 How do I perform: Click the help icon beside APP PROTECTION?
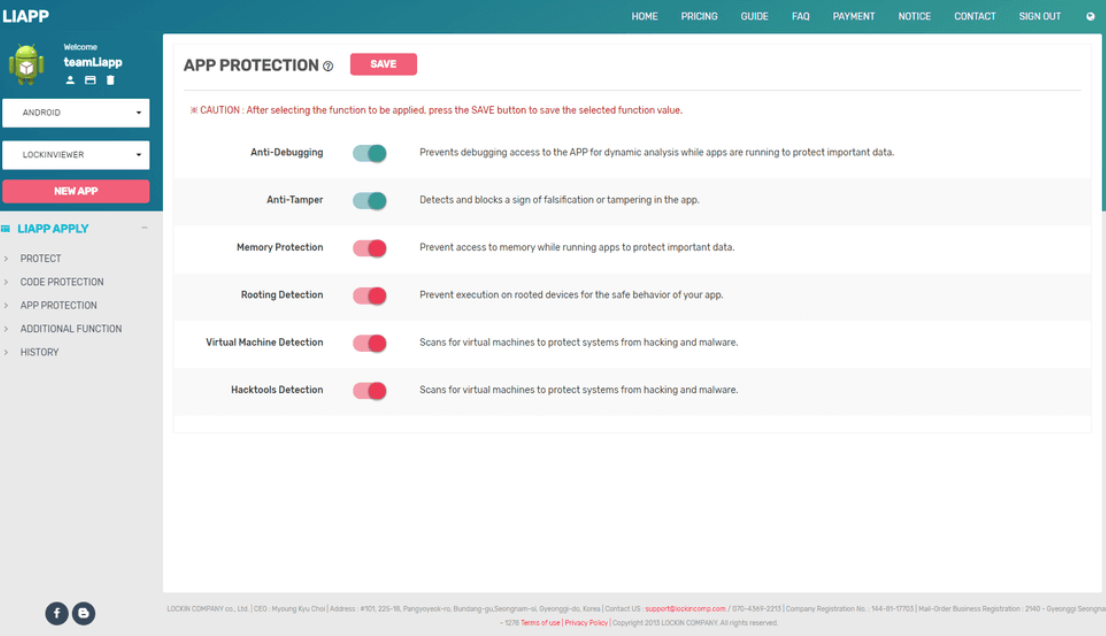pos(328,66)
